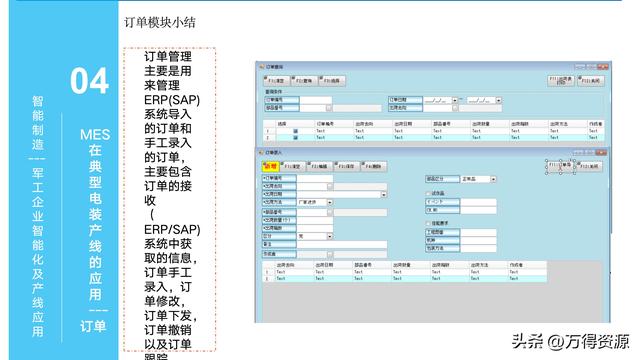This screenshot has width=640, height=360.
Task: Open the 出荷日期 dropdown in the order entry window
Action: (x=384, y=195)
